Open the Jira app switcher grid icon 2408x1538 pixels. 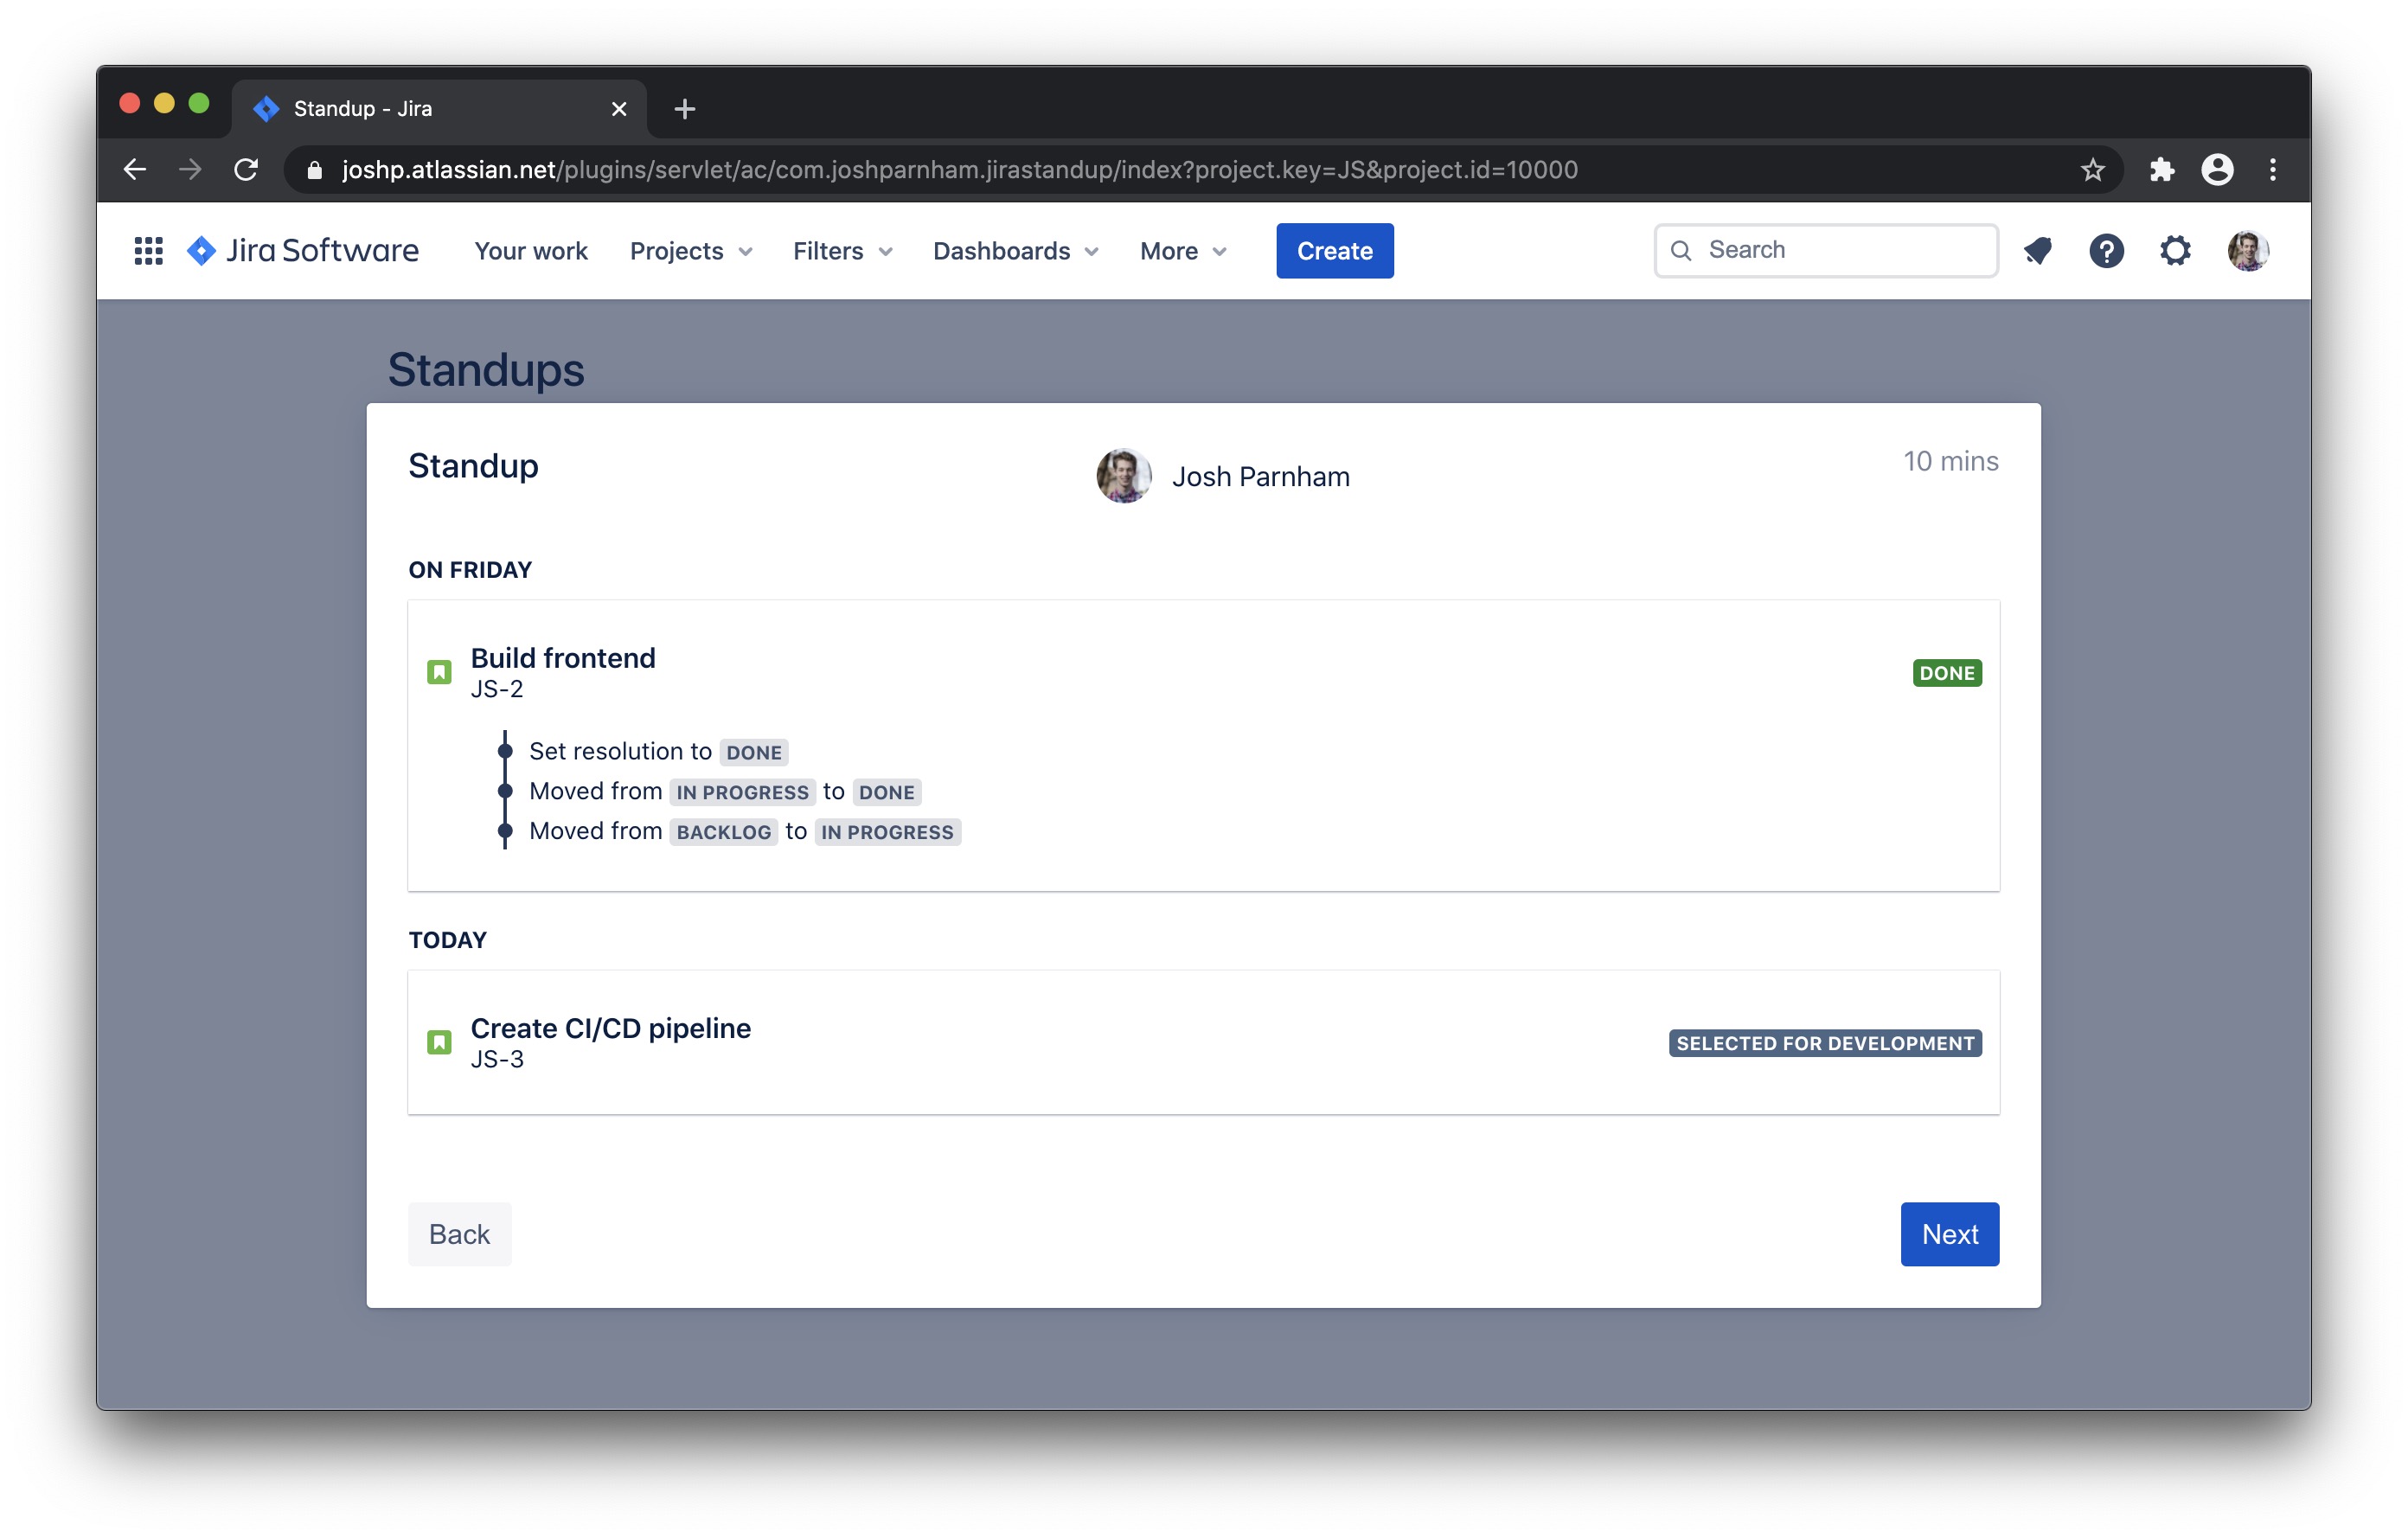(148, 250)
